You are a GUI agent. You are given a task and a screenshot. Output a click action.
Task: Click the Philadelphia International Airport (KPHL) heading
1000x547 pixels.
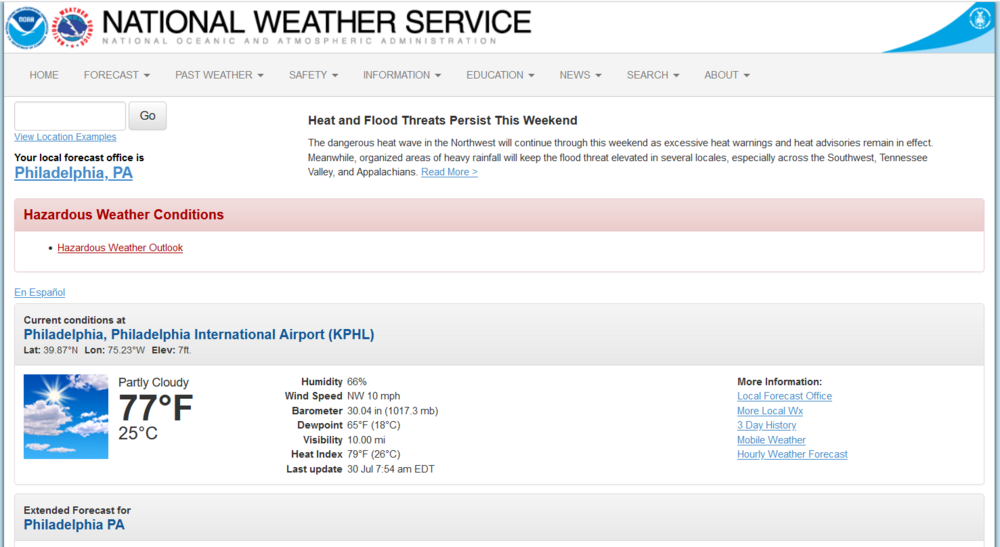[199, 335]
